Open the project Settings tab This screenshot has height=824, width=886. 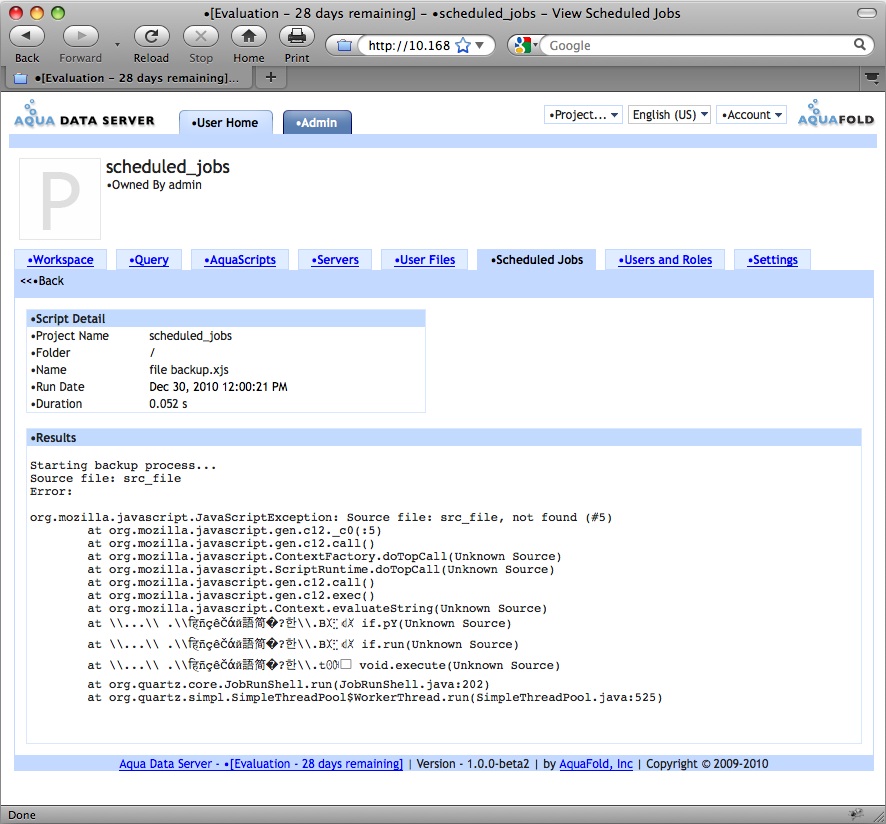pos(772,260)
